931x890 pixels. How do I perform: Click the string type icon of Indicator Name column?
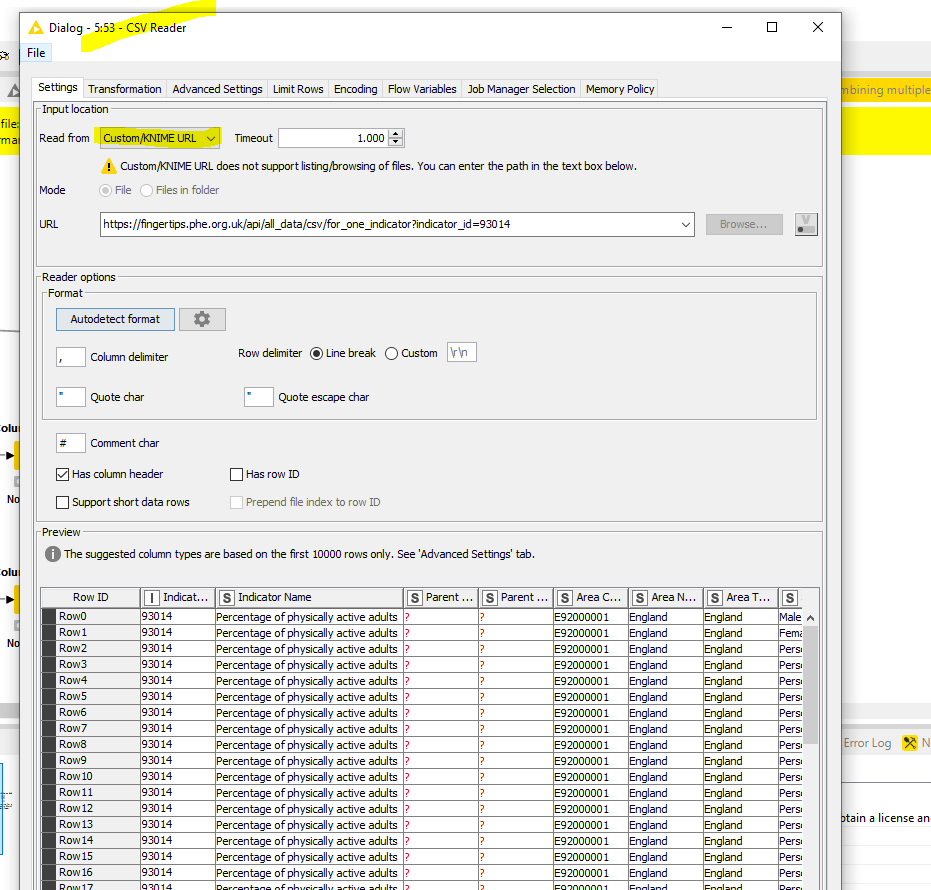click(227, 597)
